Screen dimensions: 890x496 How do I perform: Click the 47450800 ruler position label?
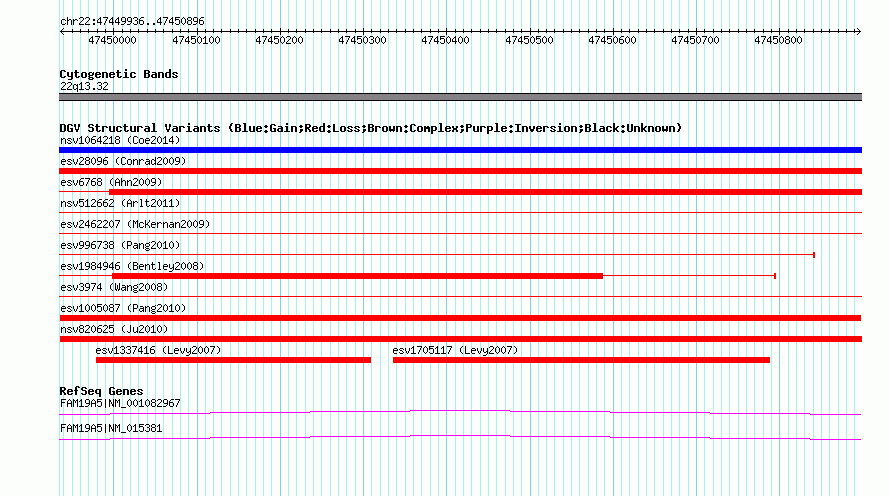pyautogui.click(x=778, y=40)
